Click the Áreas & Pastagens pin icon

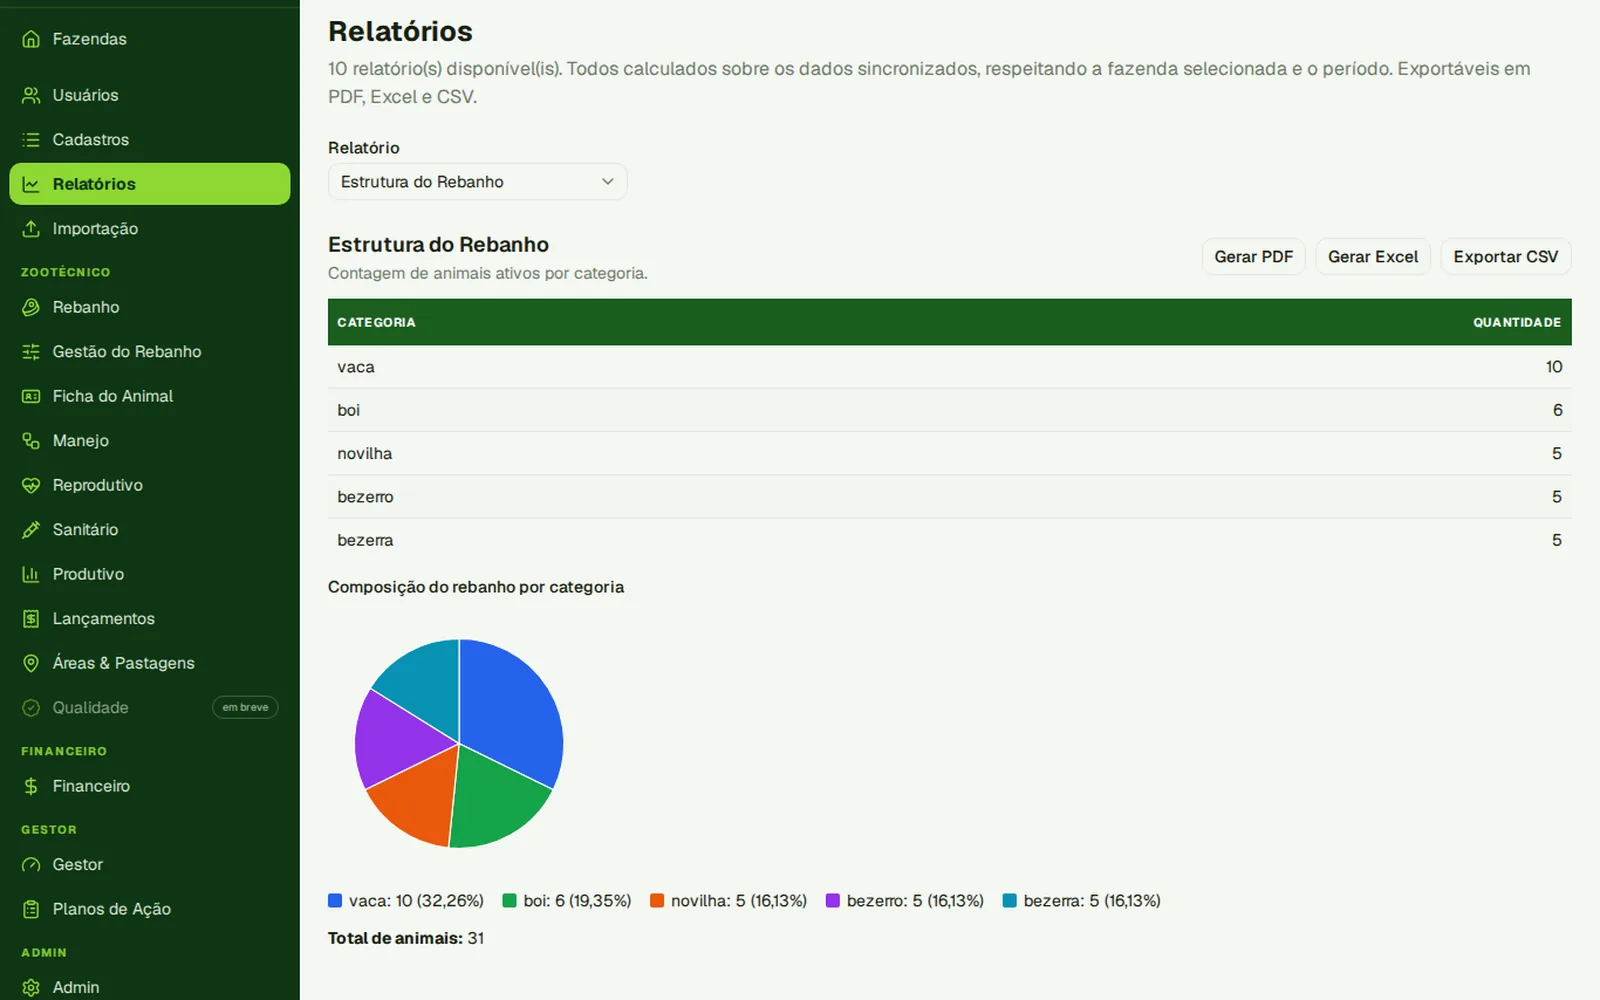tap(31, 663)
